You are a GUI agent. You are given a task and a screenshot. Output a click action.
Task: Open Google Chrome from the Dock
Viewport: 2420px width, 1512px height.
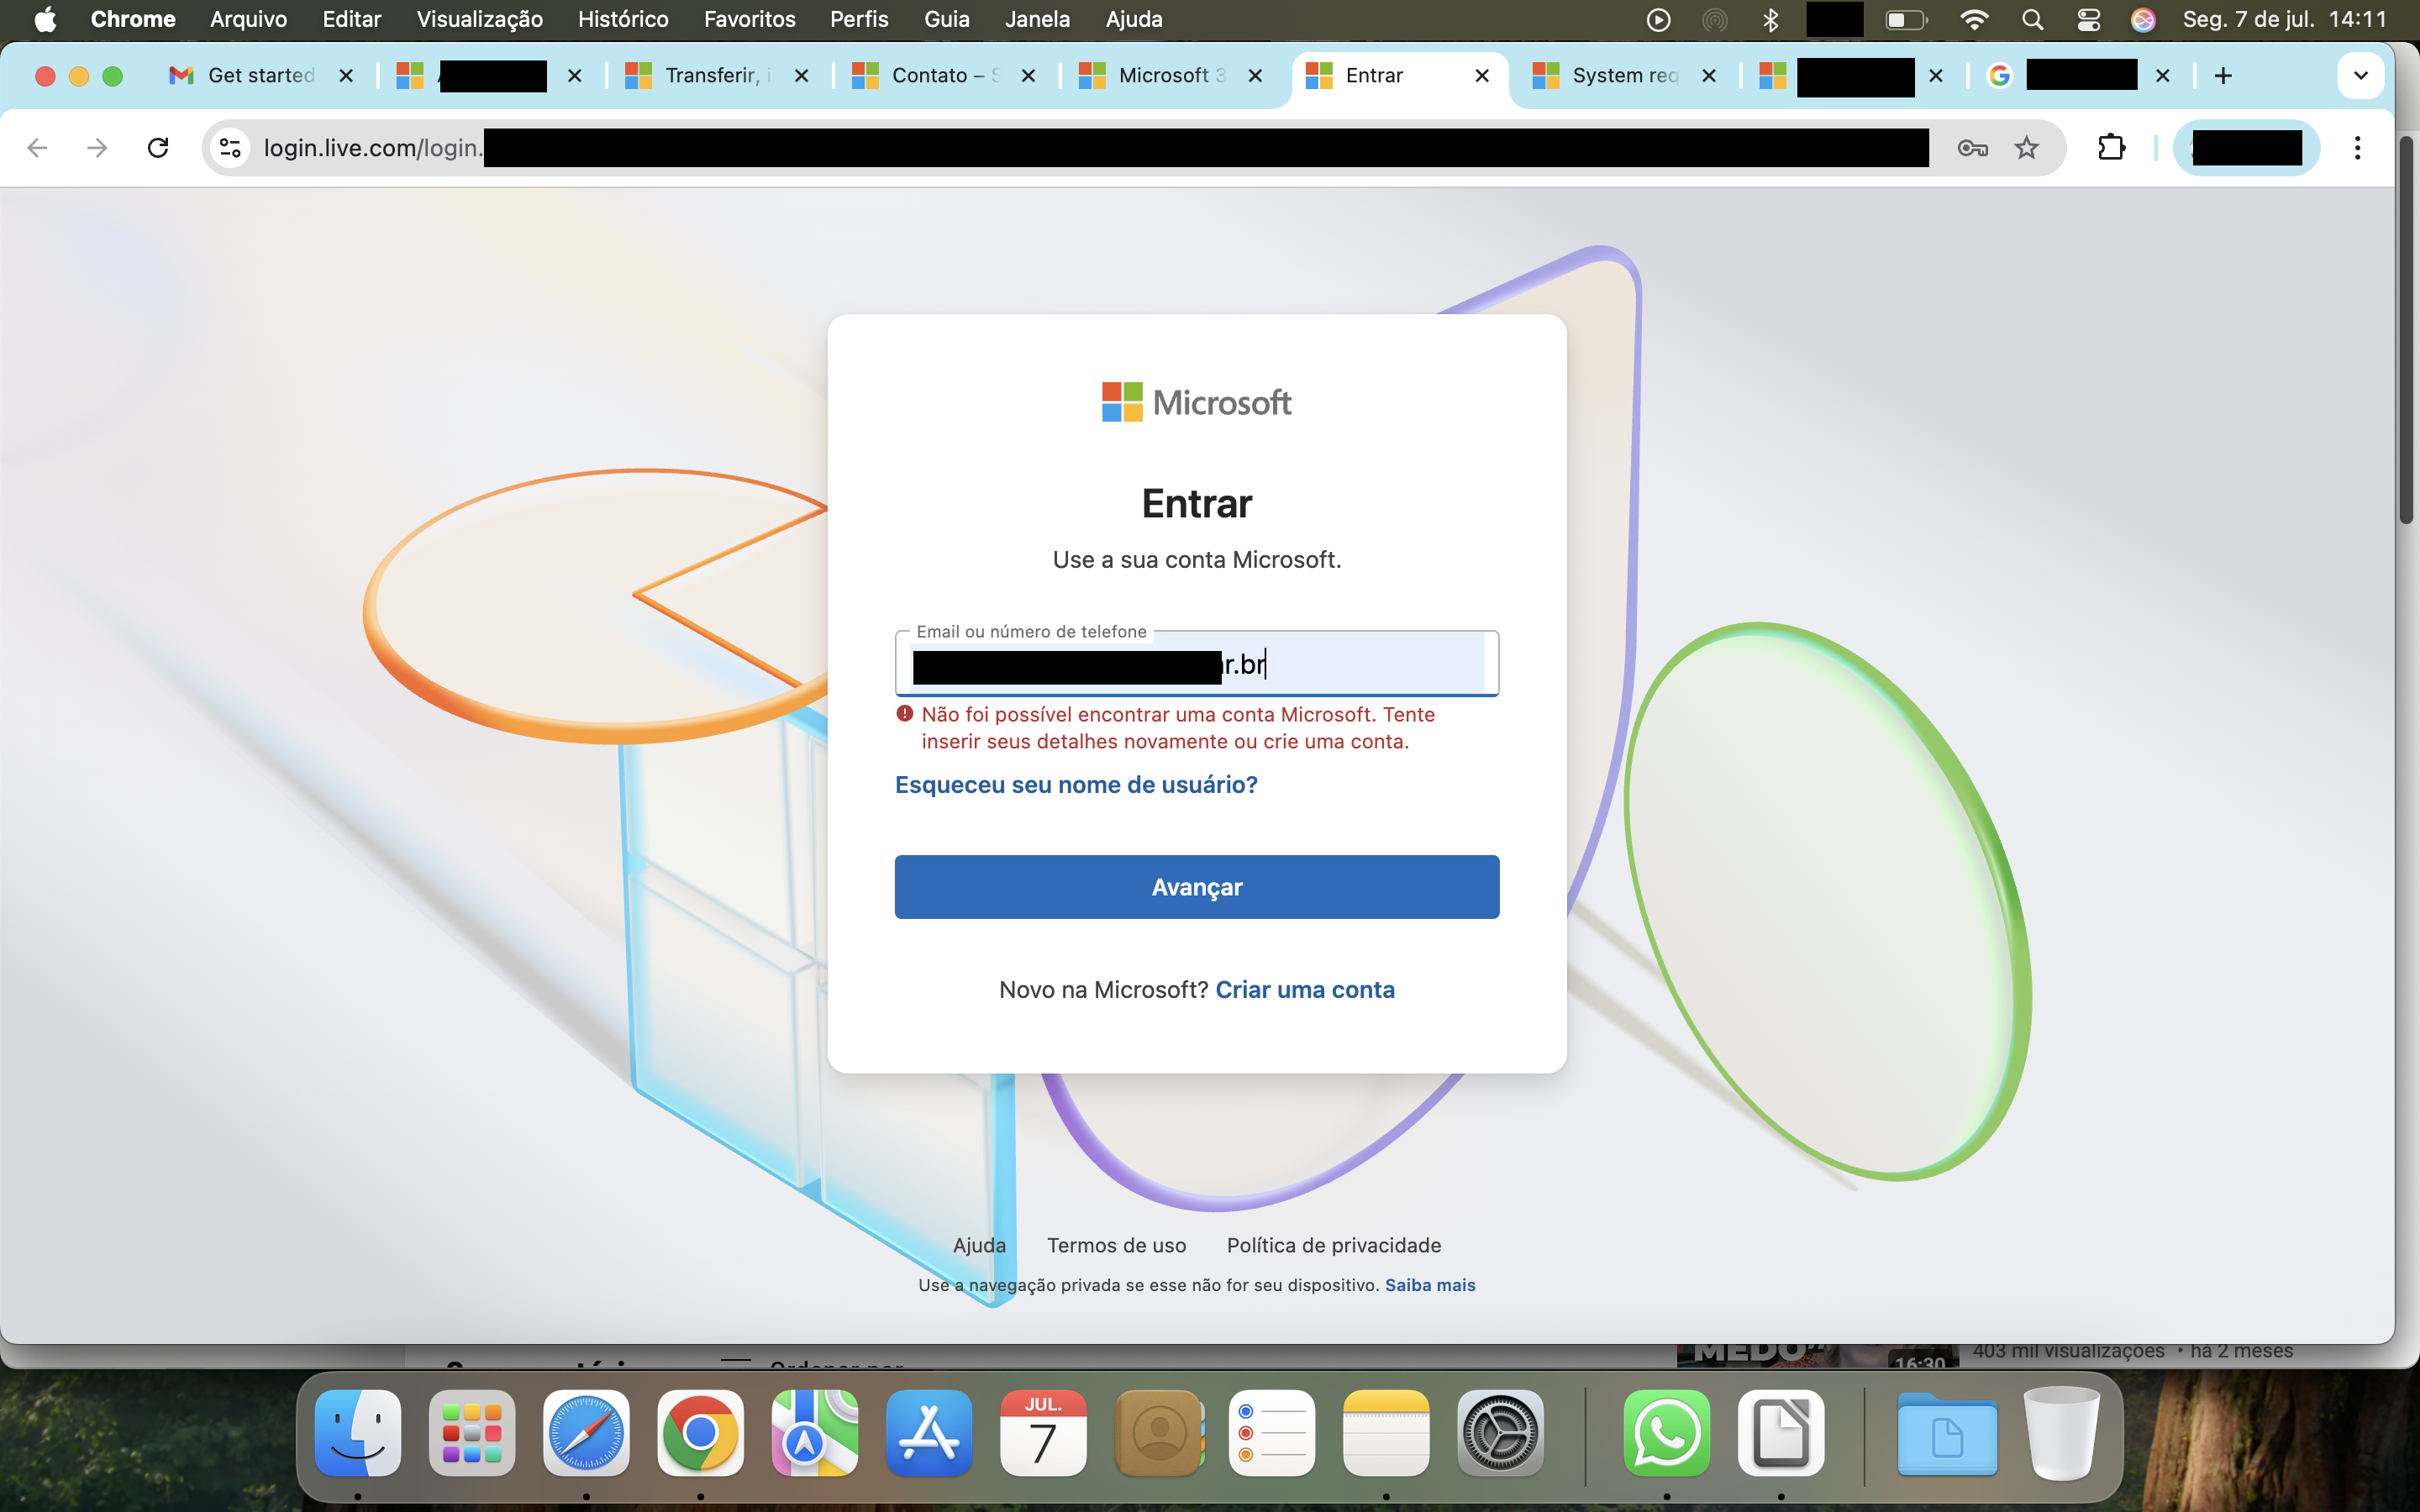(700, 1433)
